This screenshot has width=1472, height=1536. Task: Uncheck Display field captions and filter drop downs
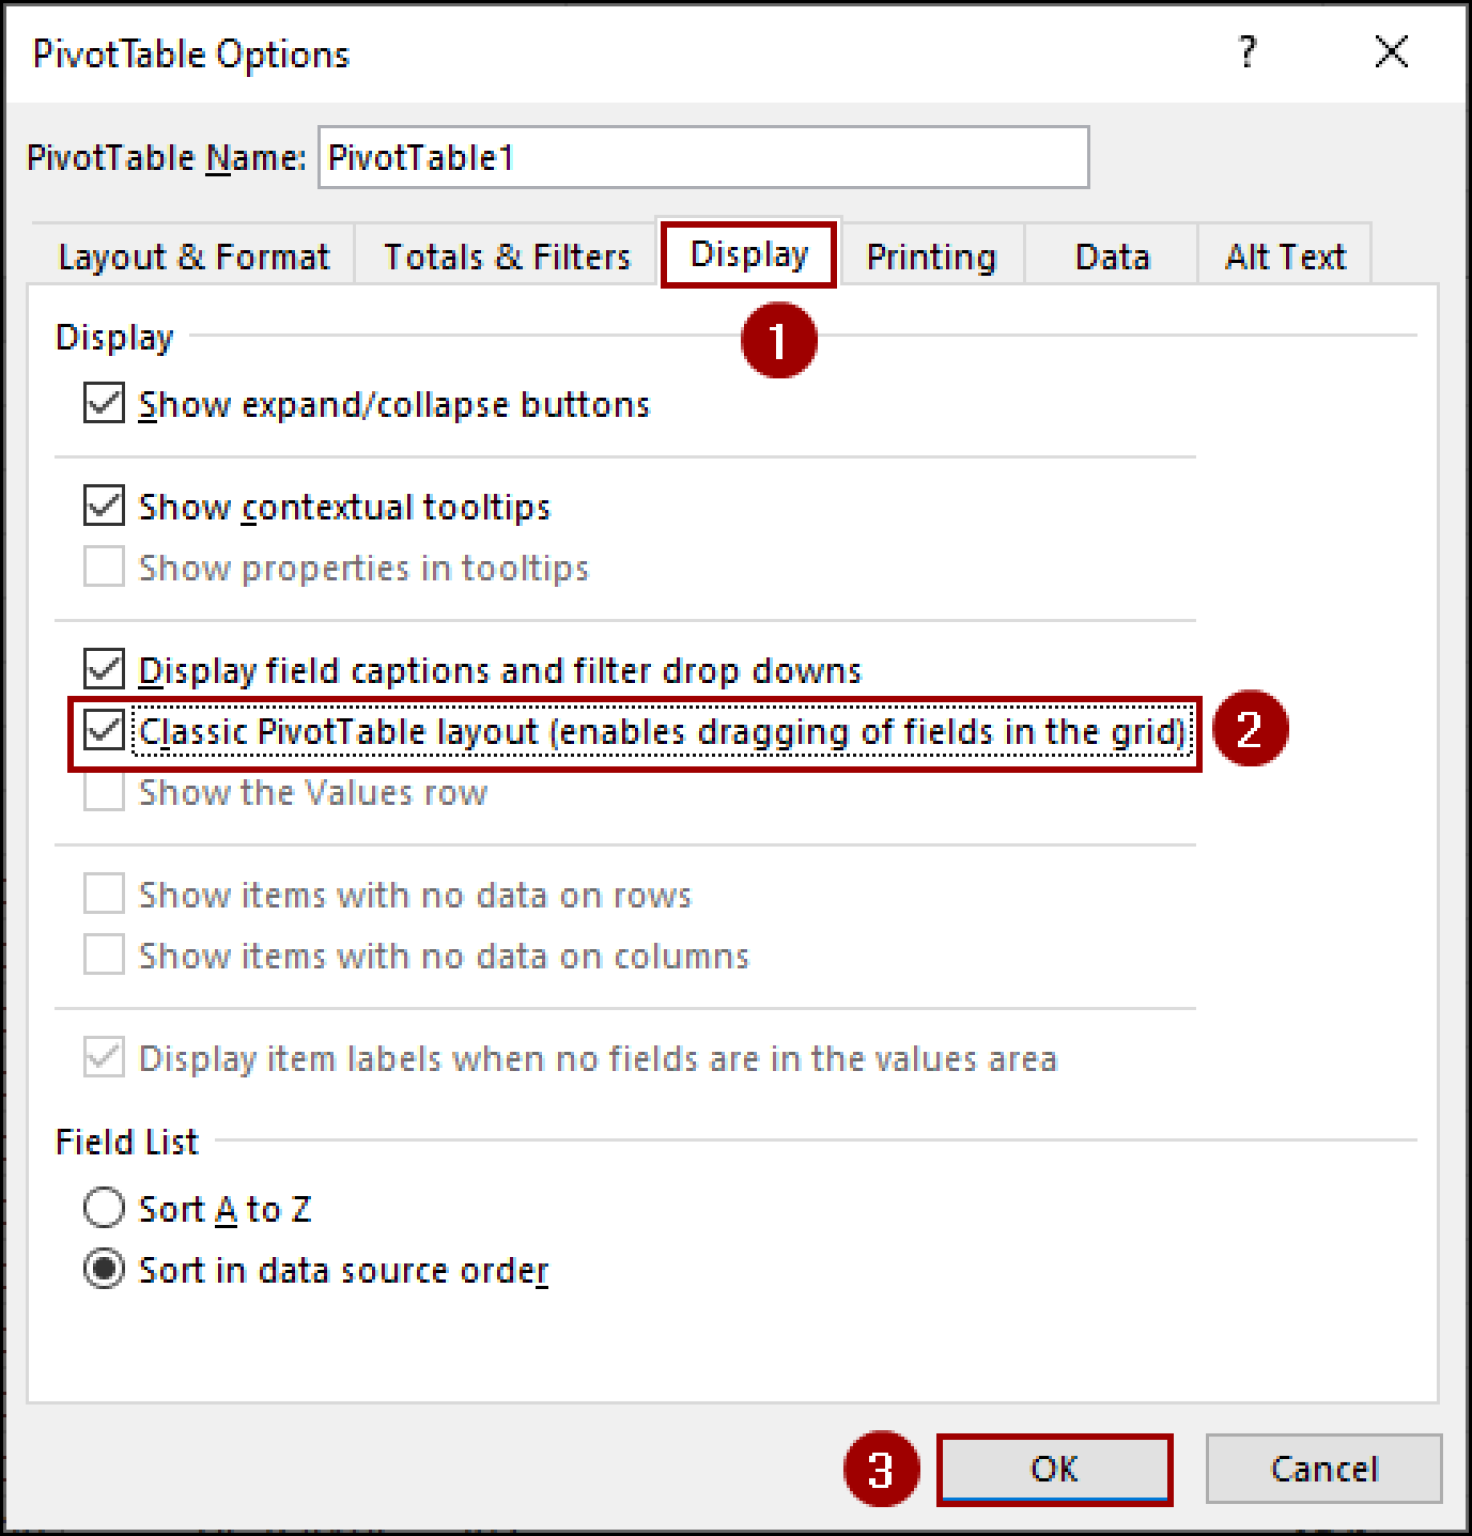[x=101, y=669]
